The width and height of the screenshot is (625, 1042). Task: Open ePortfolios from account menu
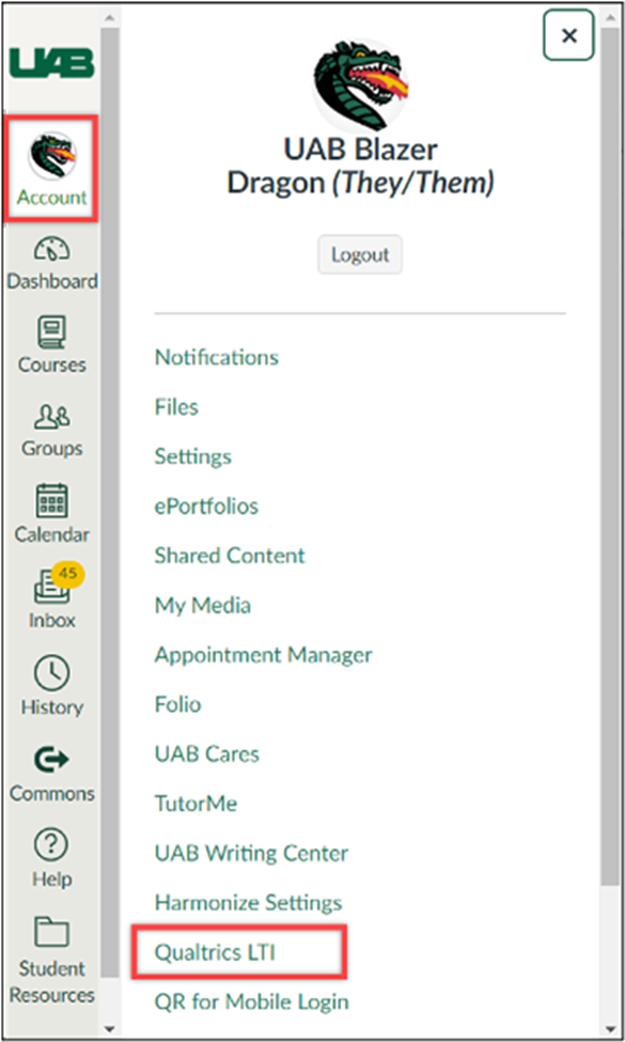(206, 506)
